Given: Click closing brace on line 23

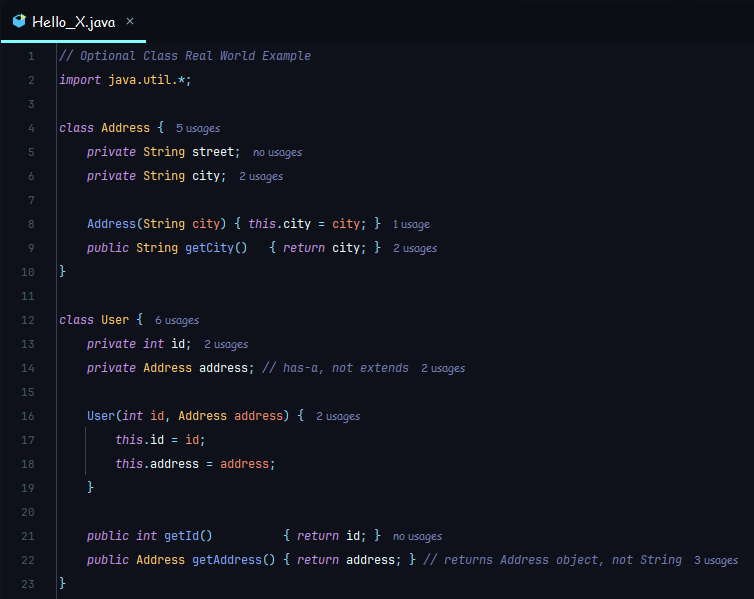Looking at the screenshot, I should (62, 584).
